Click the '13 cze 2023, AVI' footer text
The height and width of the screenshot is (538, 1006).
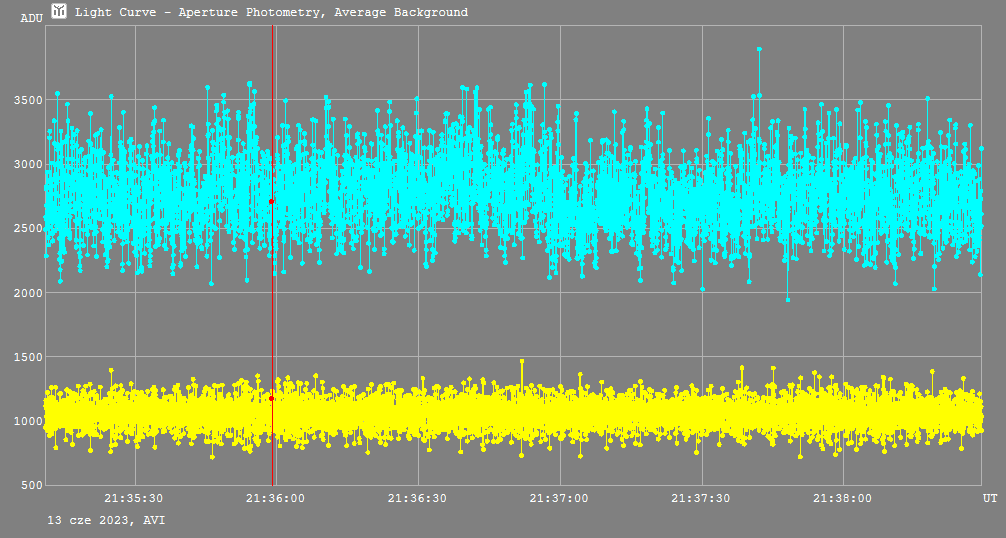(106, 520)
